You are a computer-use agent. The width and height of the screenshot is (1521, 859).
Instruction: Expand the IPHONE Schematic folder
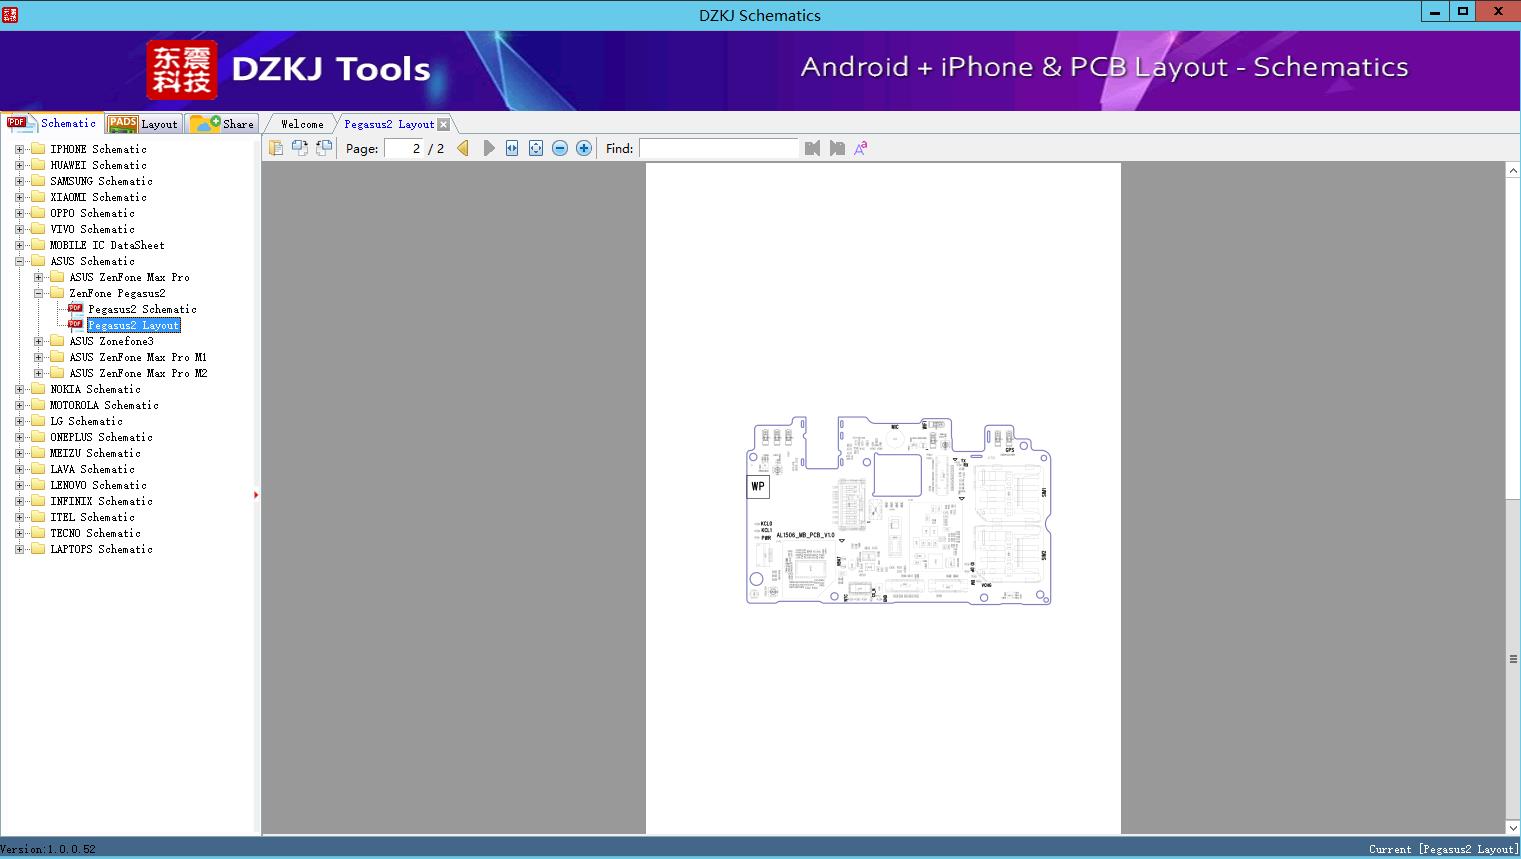pos(19,149)
